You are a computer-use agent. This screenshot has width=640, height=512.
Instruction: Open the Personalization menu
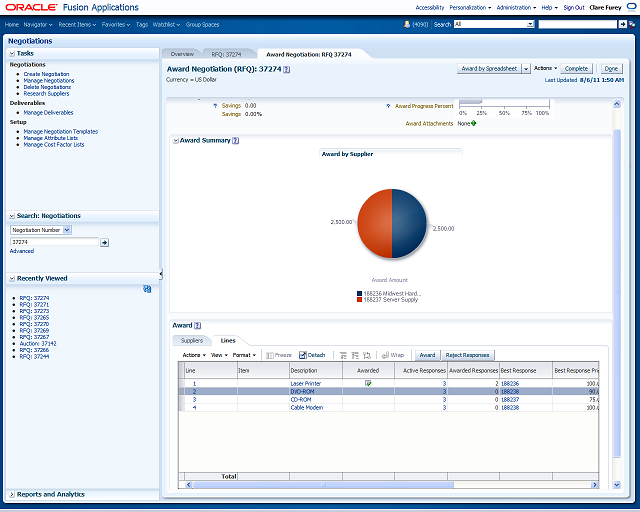pos(470,7)
